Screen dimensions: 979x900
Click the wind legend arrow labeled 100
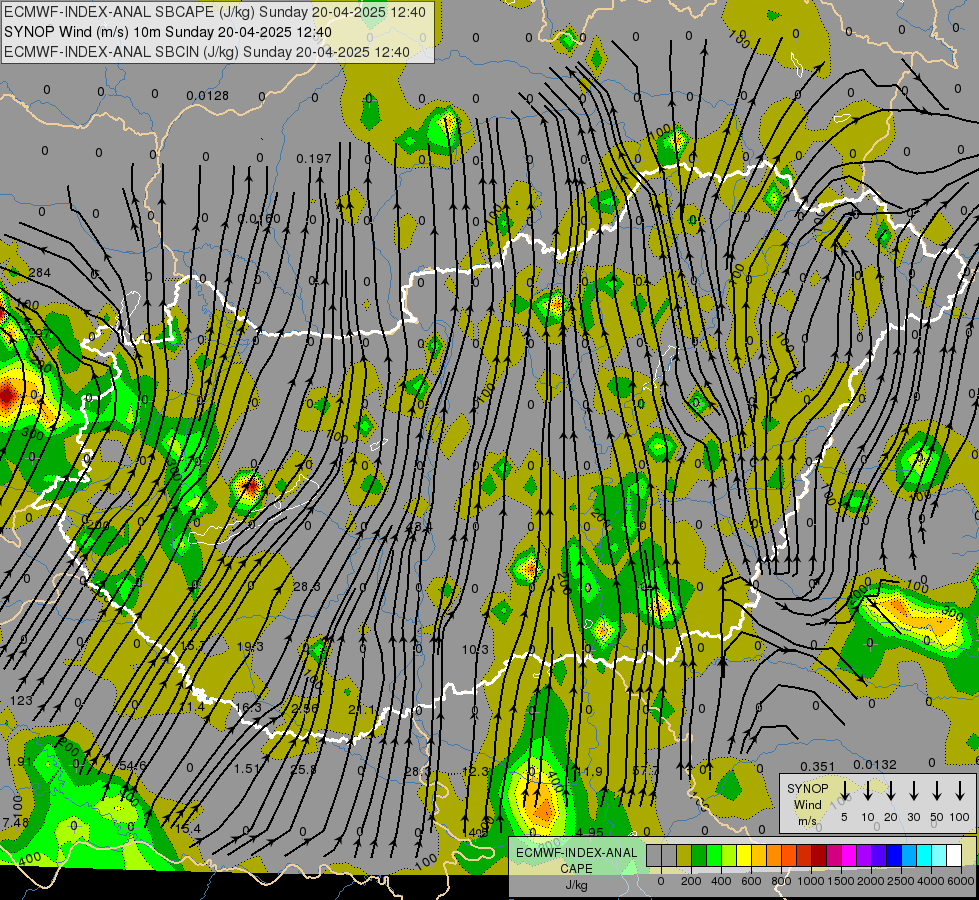[x=960, y=791]
